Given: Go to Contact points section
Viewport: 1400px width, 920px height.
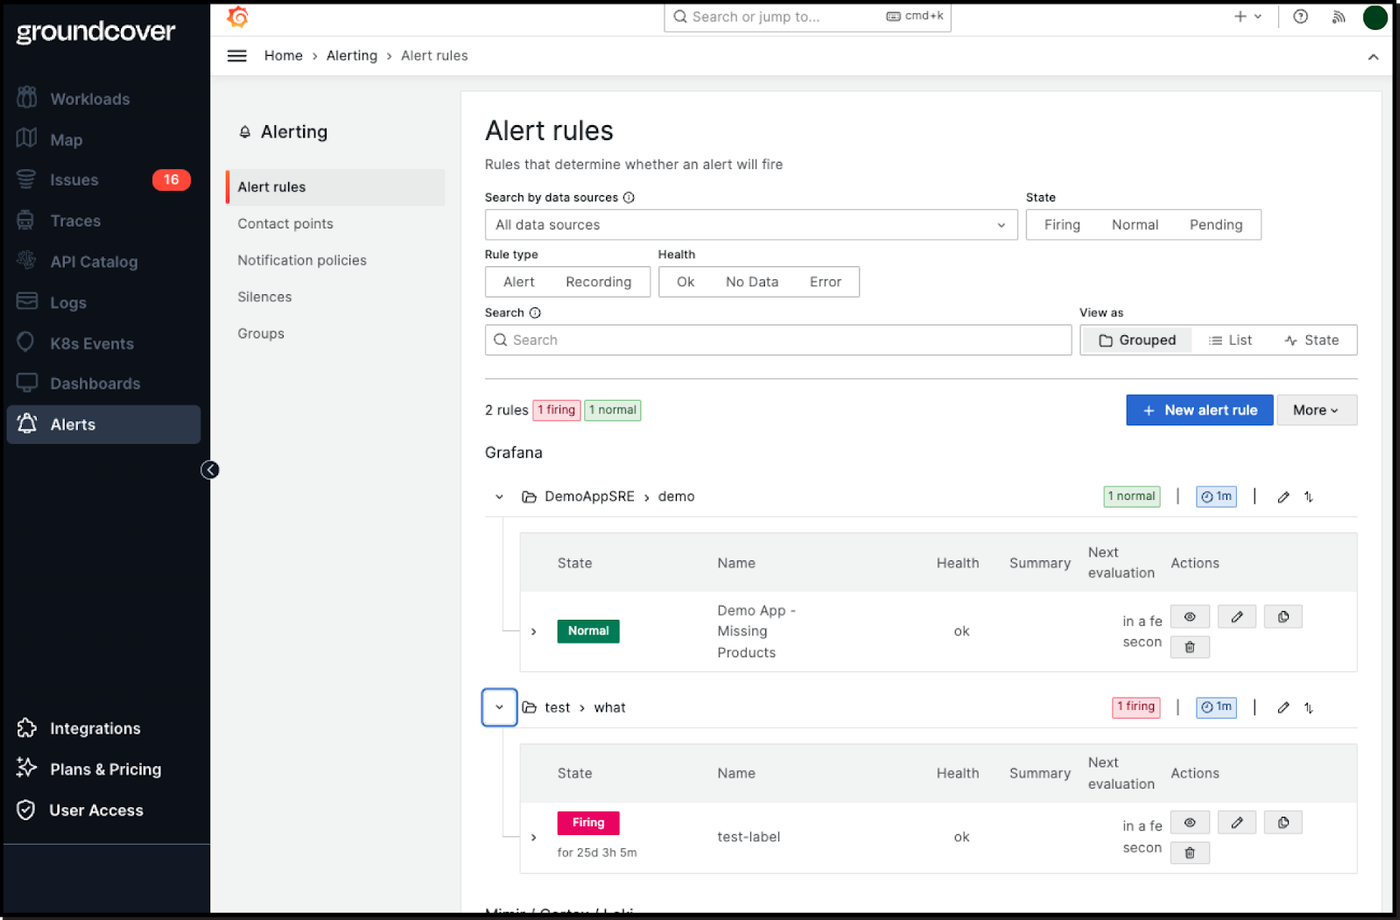Looking at the screenshot, I should 285,224.
